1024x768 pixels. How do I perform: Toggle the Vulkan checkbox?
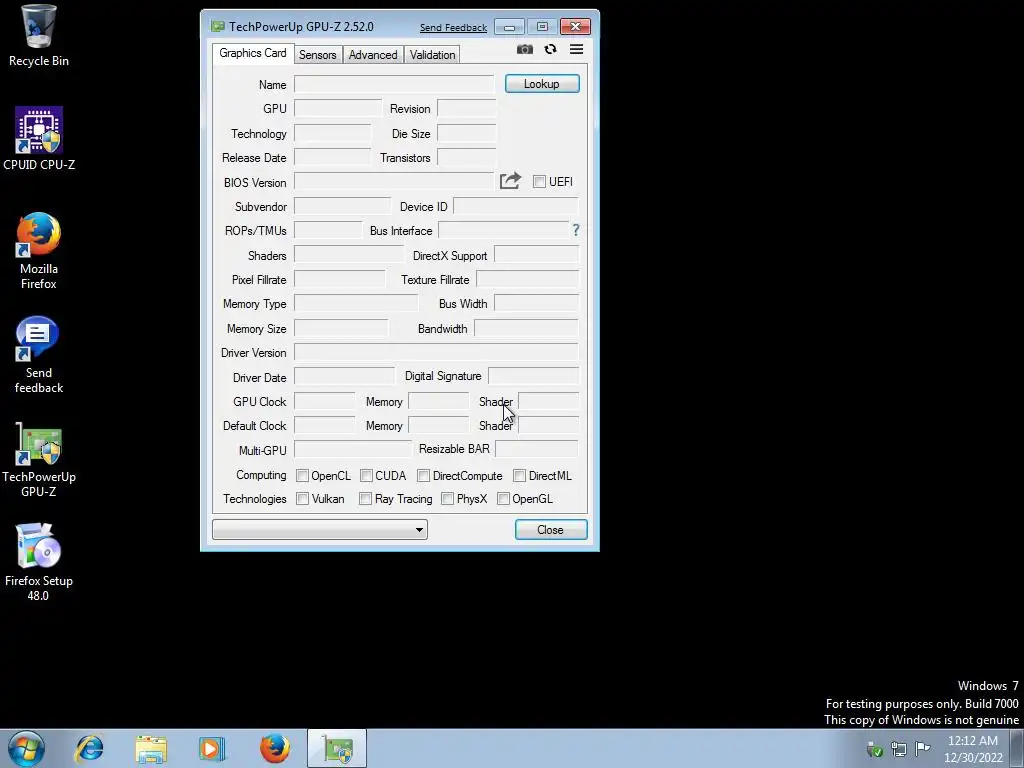(x=302, y=499)
